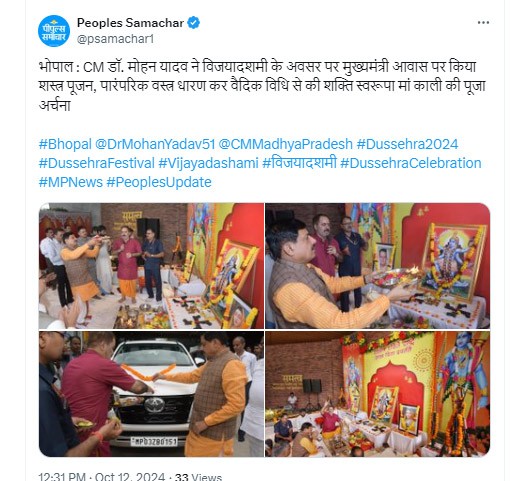510x481 pixels.
Task: Open the #विजयादशमी Hindi hashtag
Action: point(299,163)
